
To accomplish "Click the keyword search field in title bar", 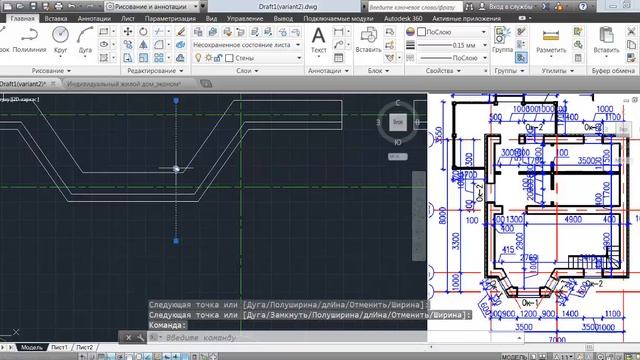I will pos(415,7).
